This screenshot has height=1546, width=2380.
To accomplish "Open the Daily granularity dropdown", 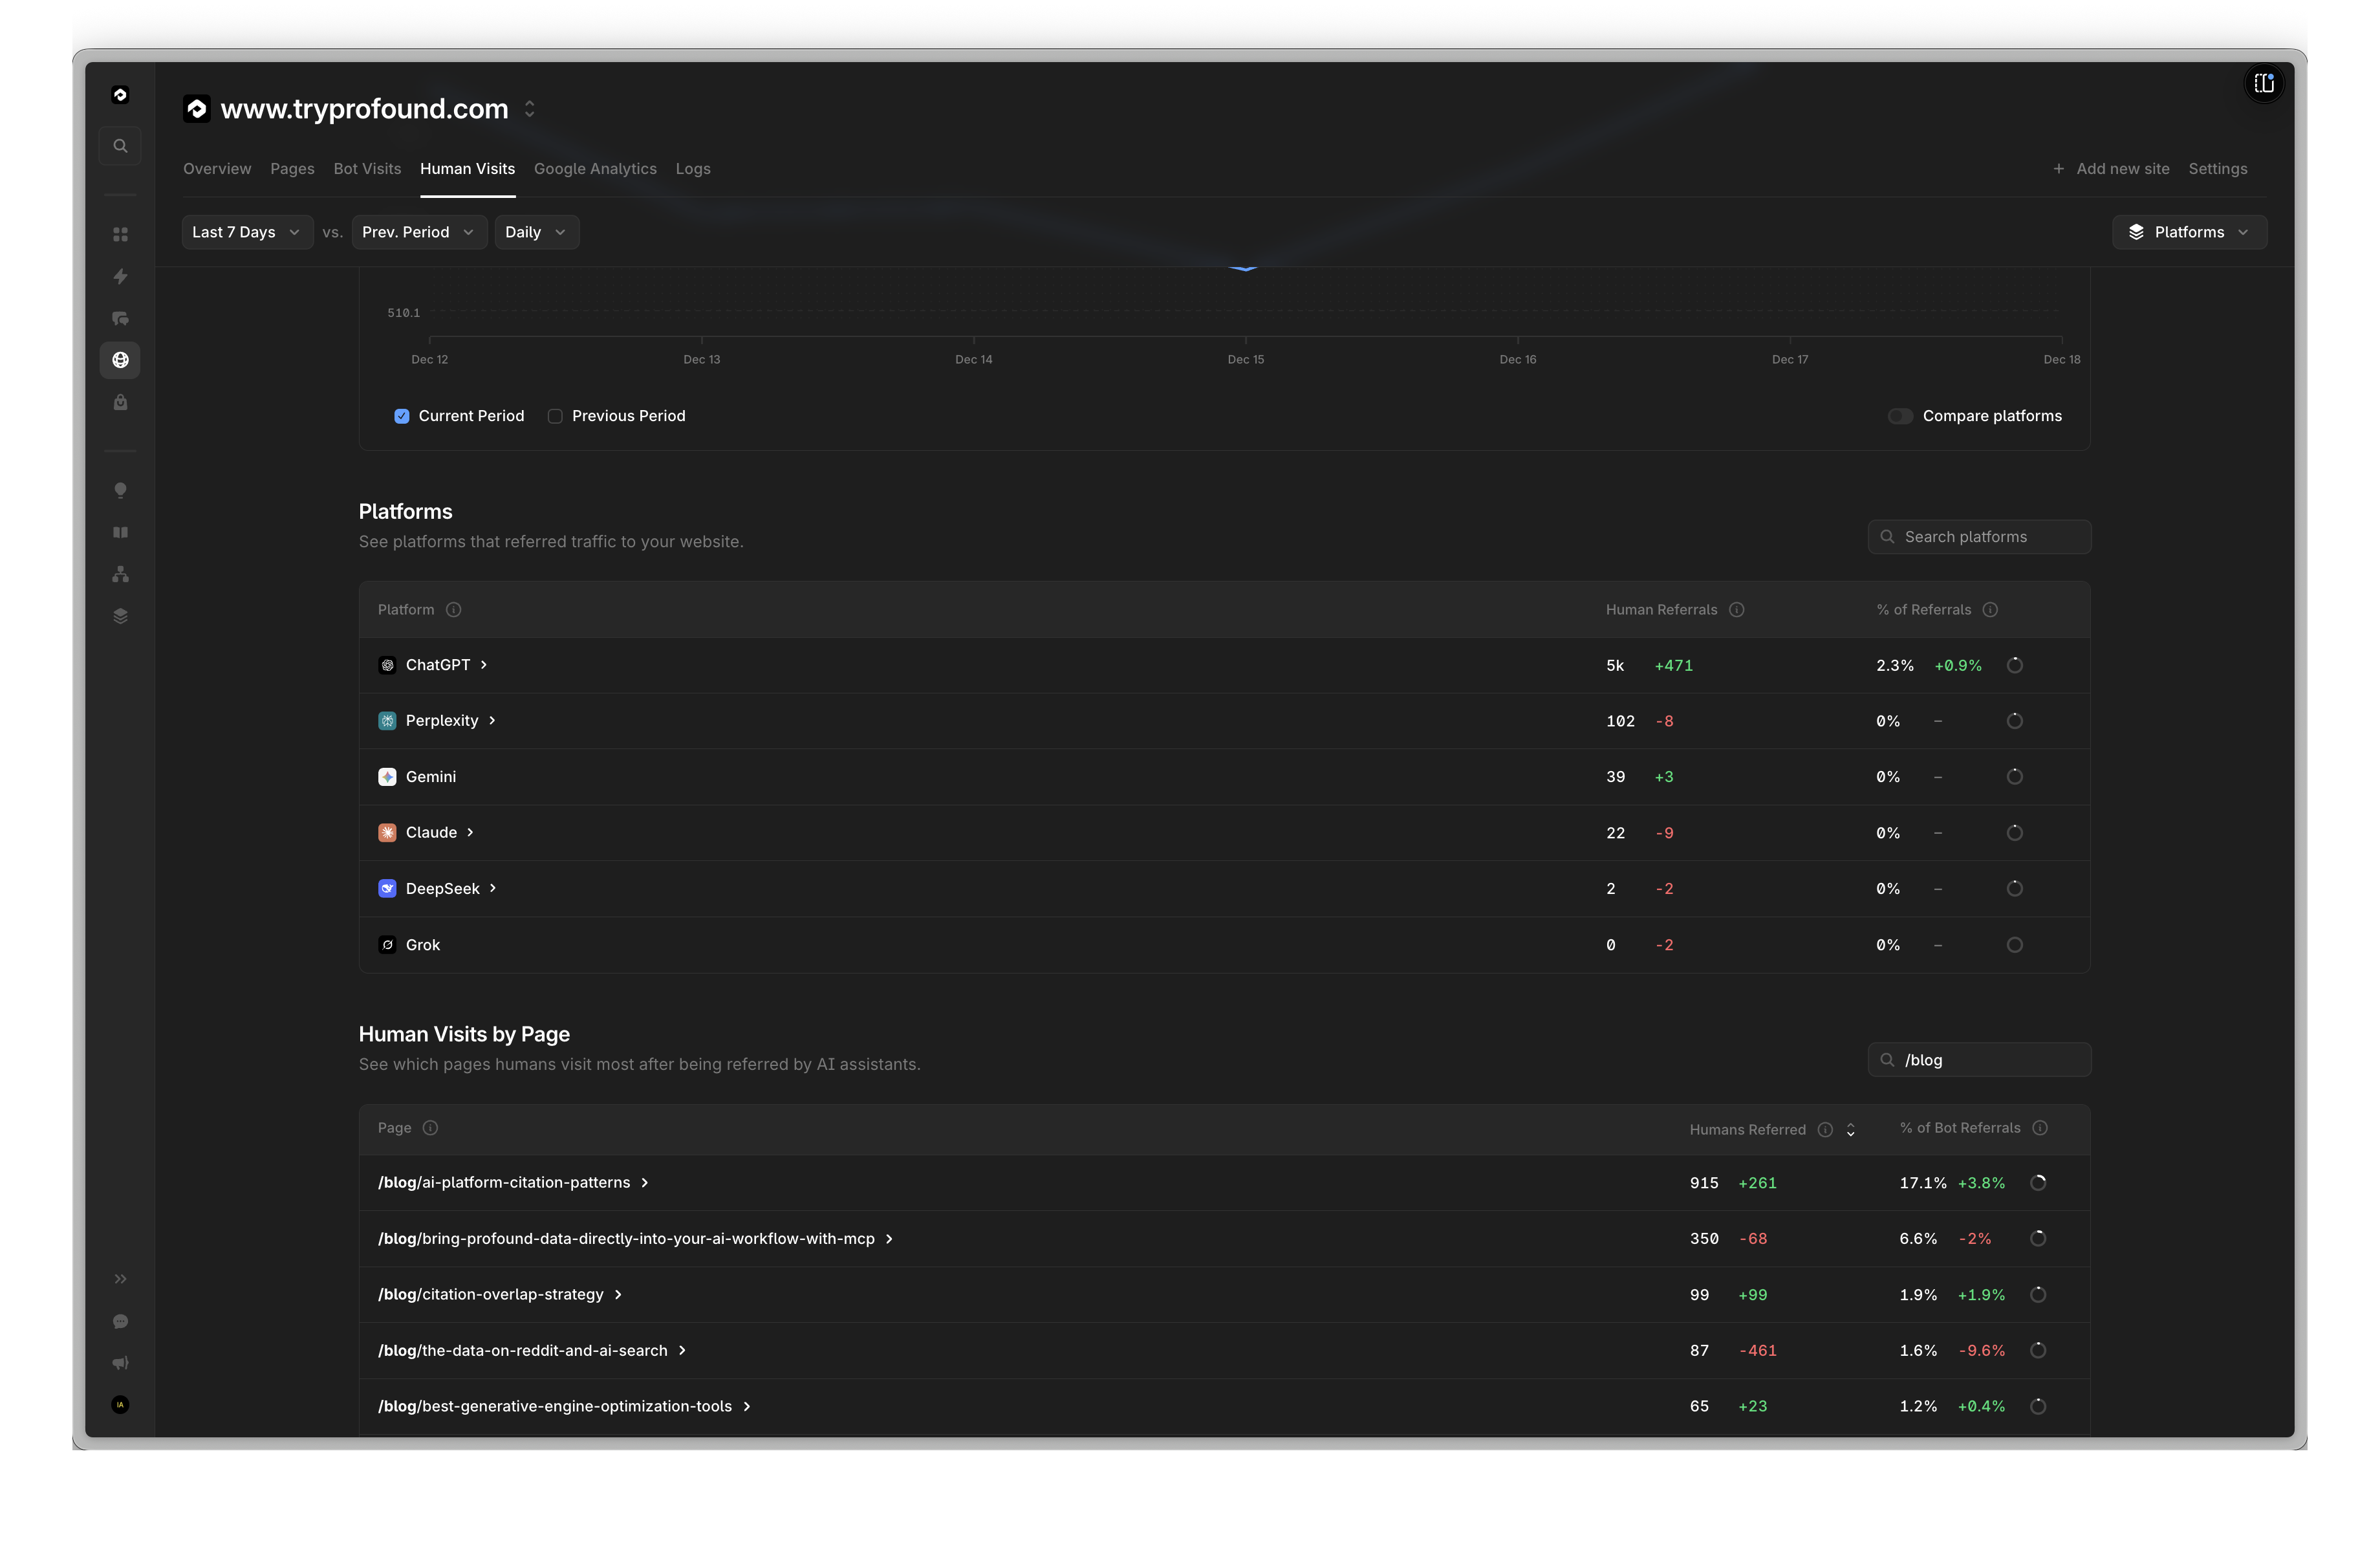I will click(x=536, y=231).
